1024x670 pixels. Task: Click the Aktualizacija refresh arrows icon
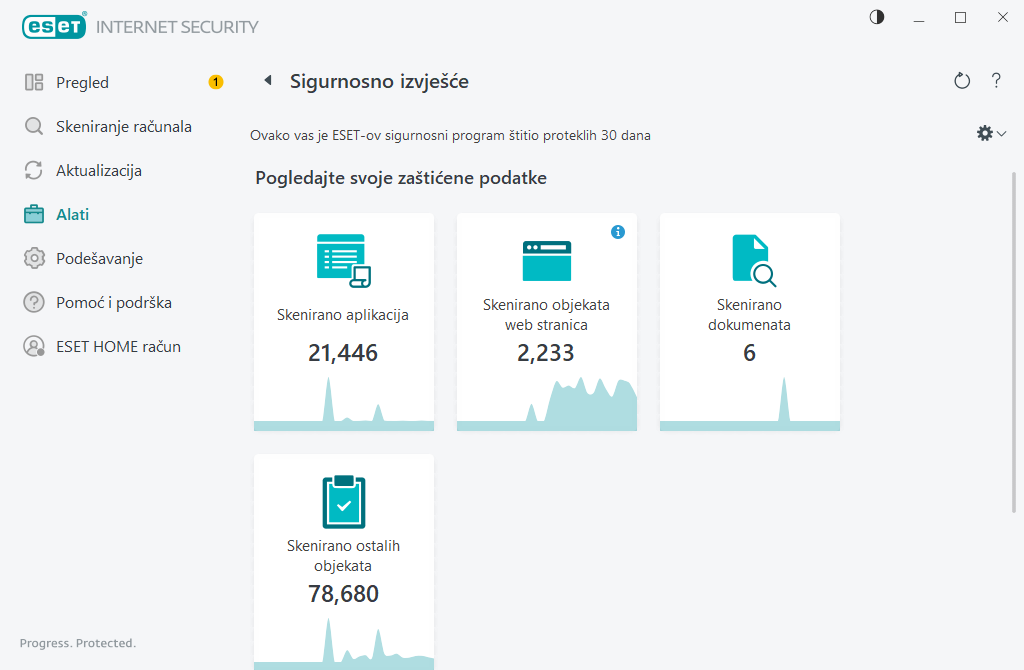pos(34,170)
